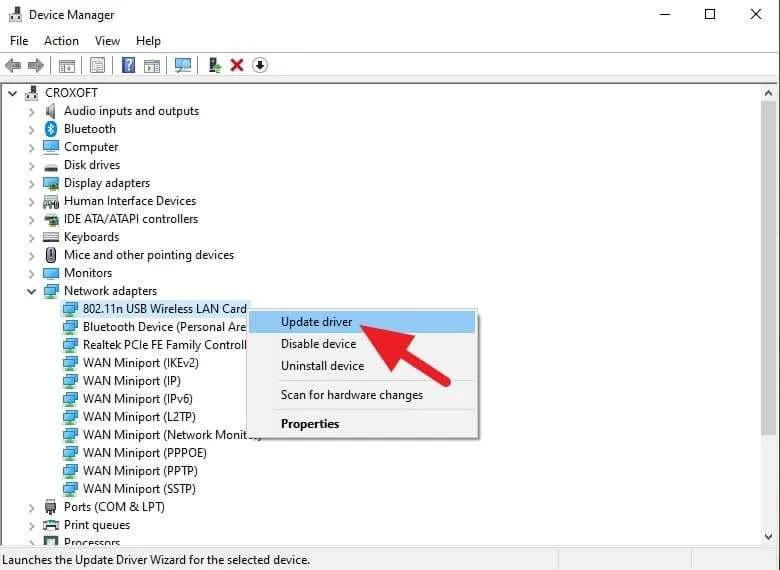Click the vertical scrollbar thumb
Screen dimensions: 780x570
click(769, 268)
